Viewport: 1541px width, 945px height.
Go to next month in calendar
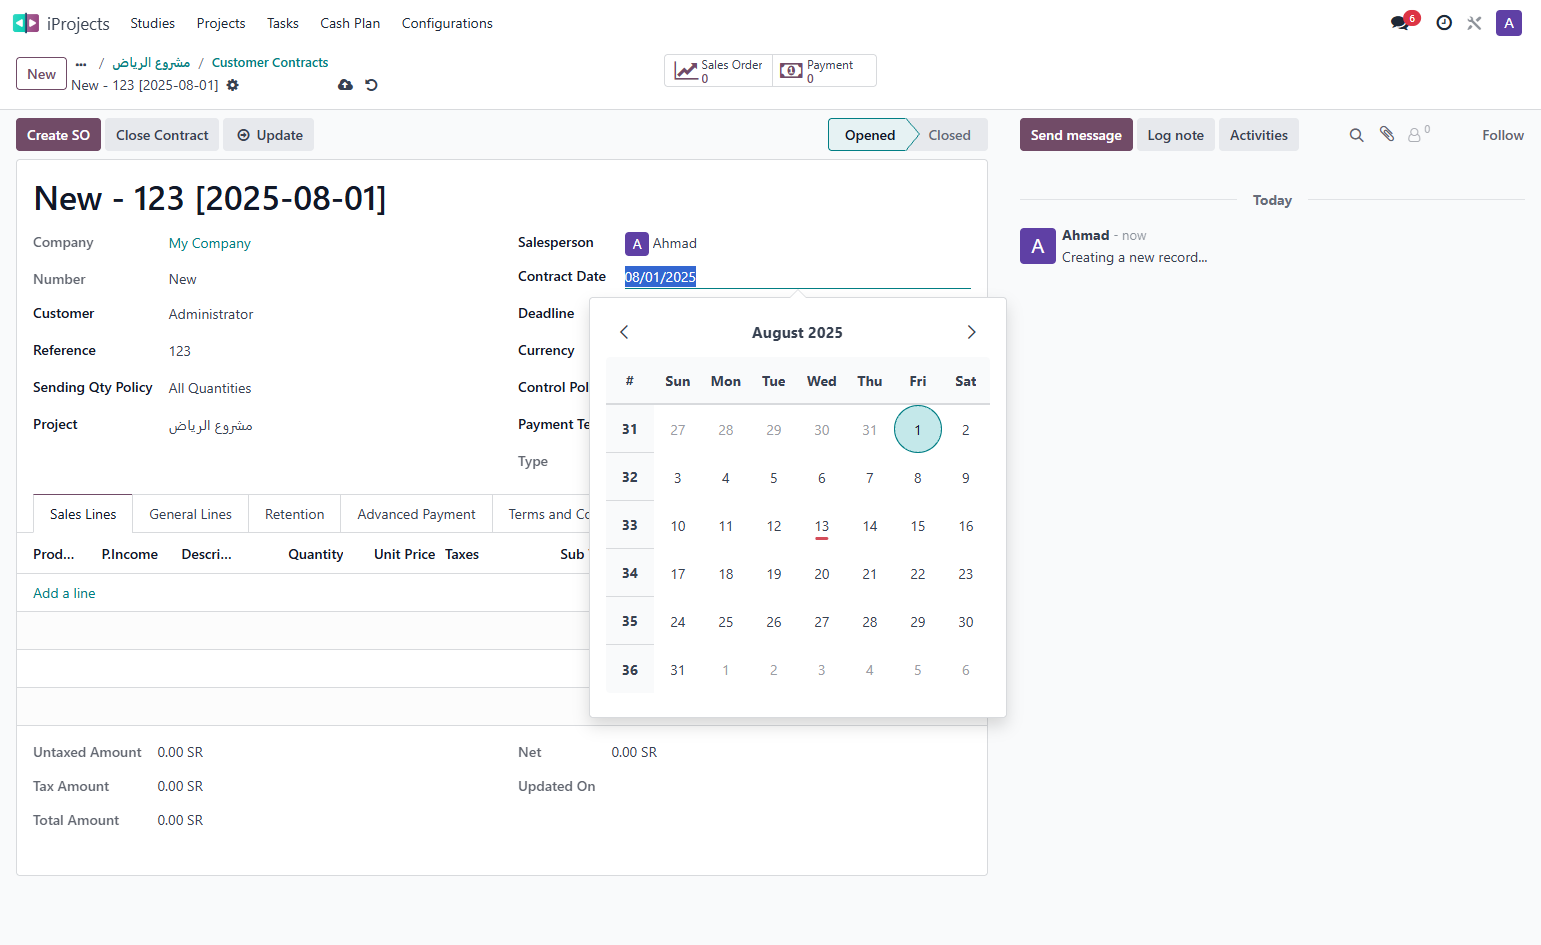(x=971, y=332)
